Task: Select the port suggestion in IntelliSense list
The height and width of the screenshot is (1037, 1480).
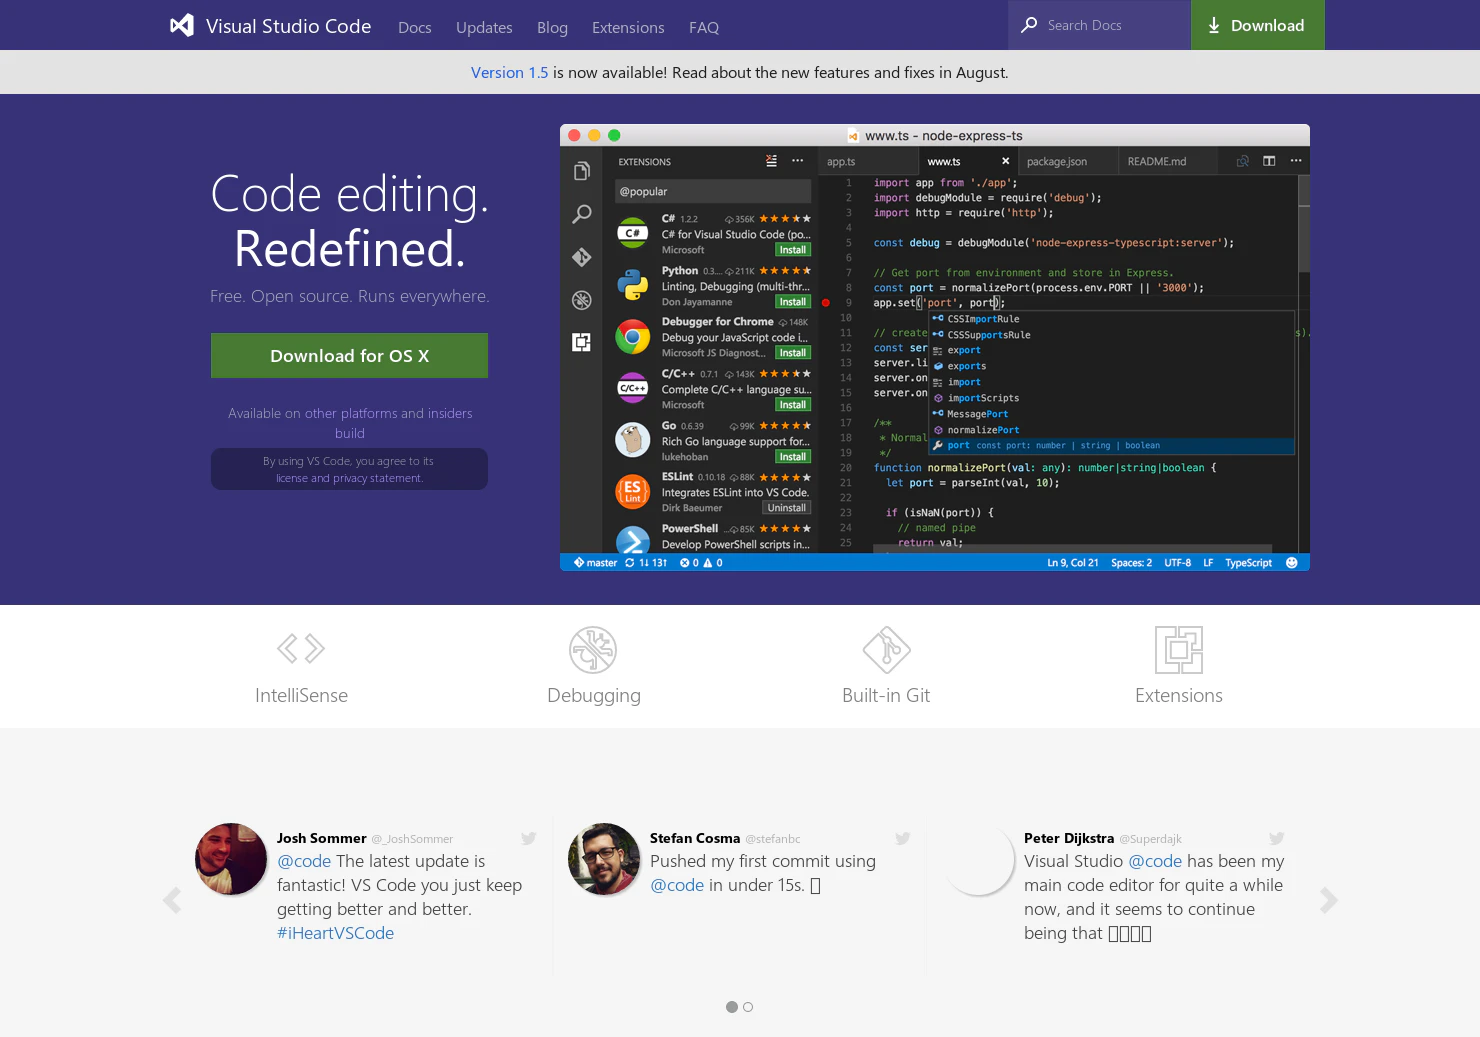Action: [1112, 446]
